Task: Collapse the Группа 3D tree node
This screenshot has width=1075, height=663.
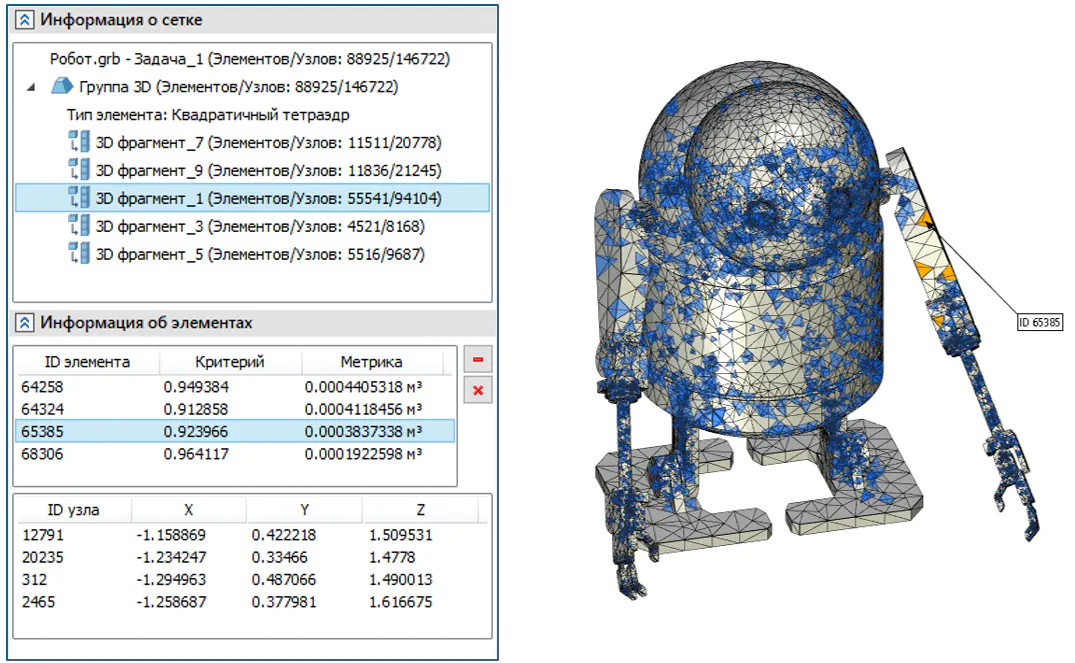Action: [x=31, y=87]
